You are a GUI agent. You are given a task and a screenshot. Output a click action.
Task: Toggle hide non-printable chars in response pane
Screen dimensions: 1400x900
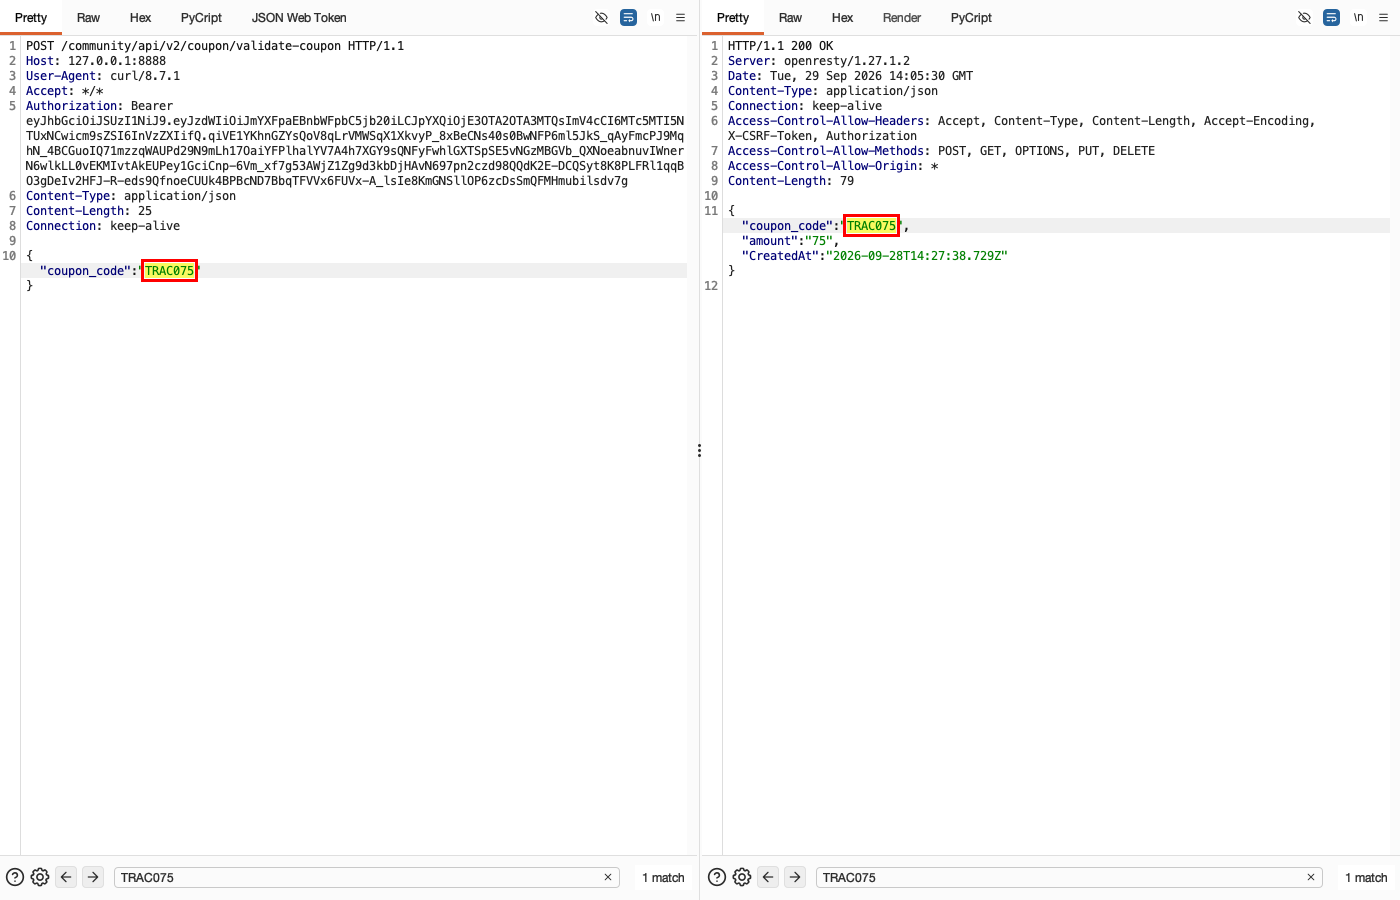pyautogui.click(x=1304, y=17)
